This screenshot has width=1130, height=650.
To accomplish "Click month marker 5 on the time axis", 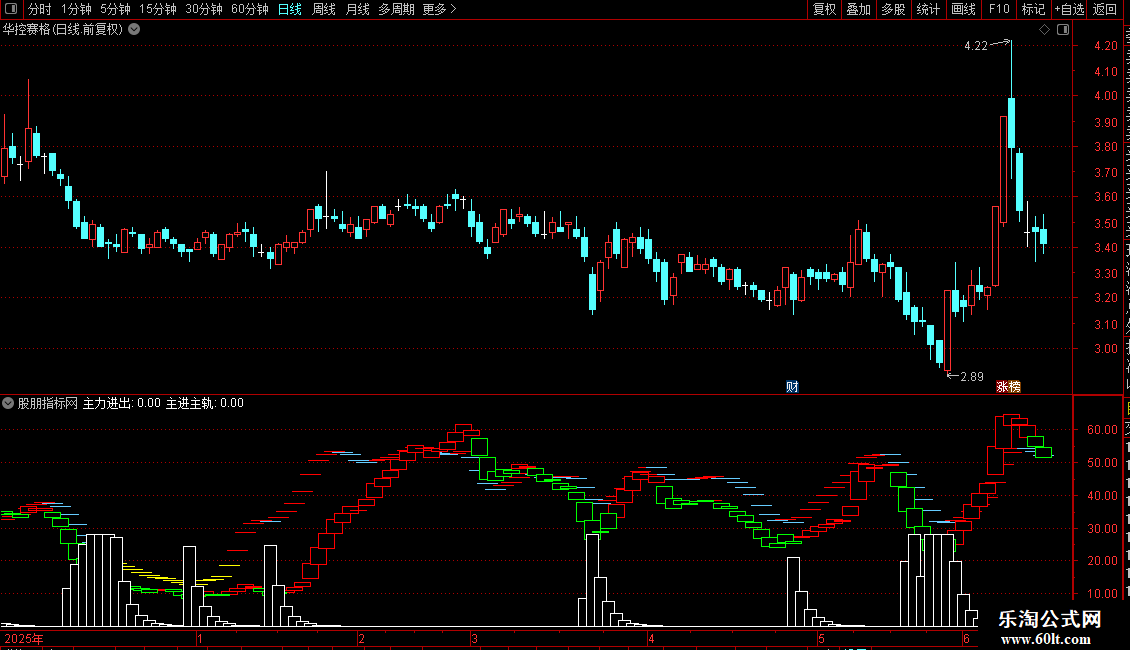I will pos(821,638).
